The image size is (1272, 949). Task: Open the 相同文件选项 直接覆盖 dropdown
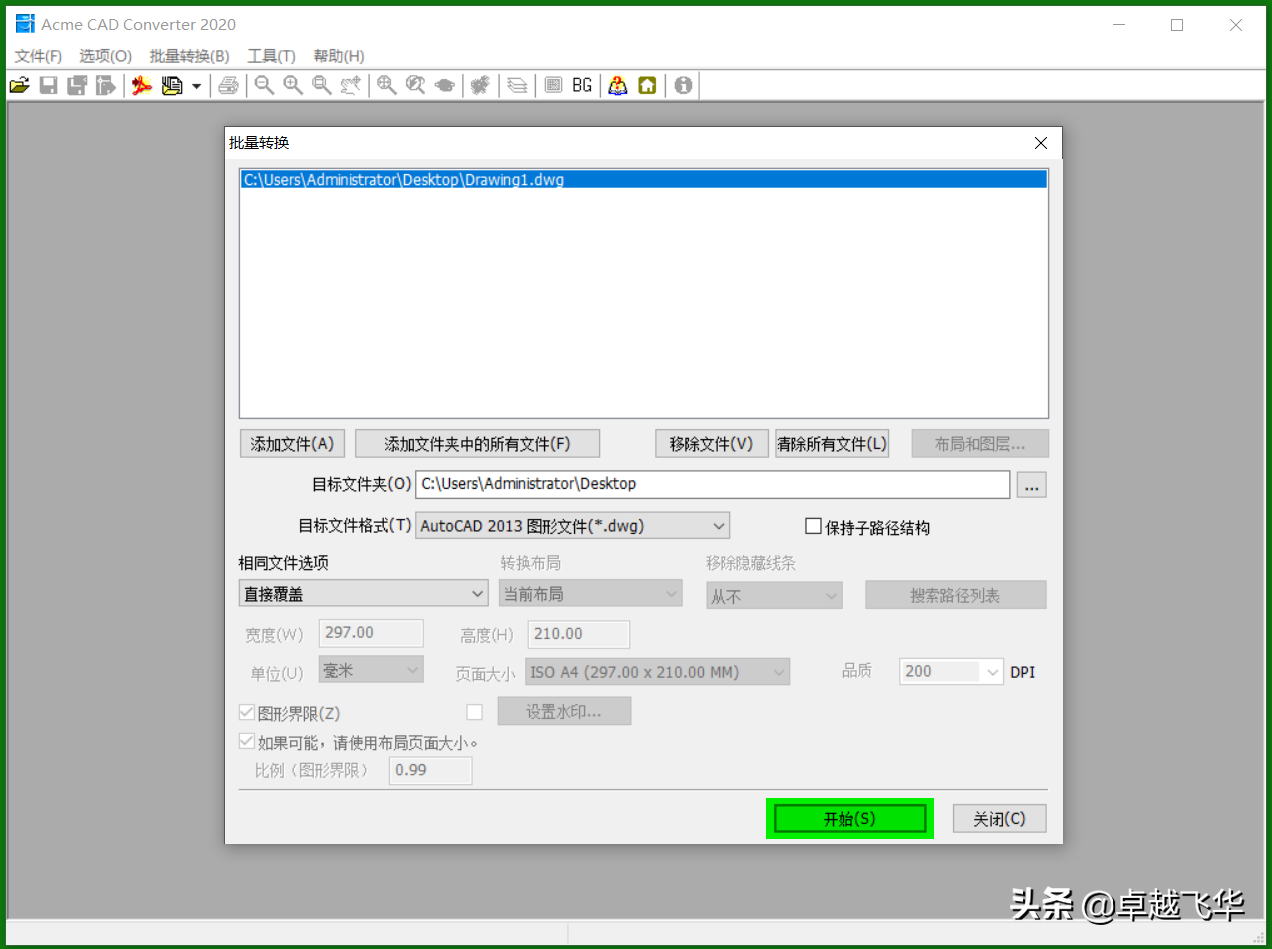[364, 594]
